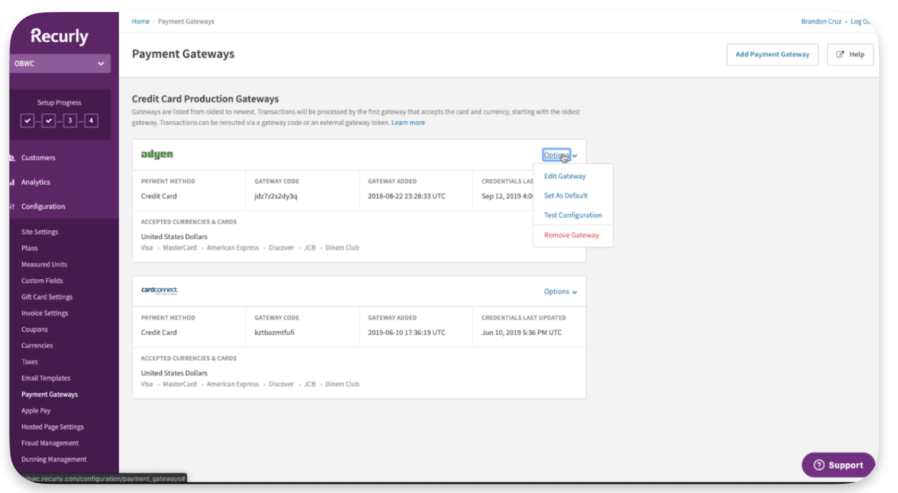Open Apple Pay settings
898x493 pixels.
[x=36, y=411]
